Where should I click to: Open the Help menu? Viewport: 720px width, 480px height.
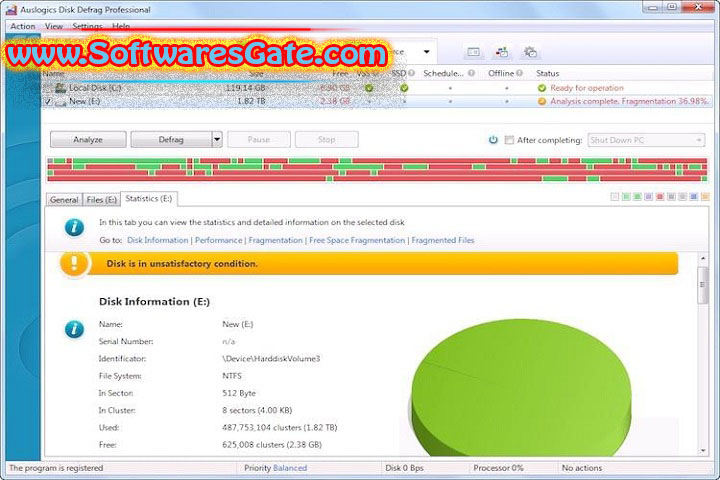121,26
